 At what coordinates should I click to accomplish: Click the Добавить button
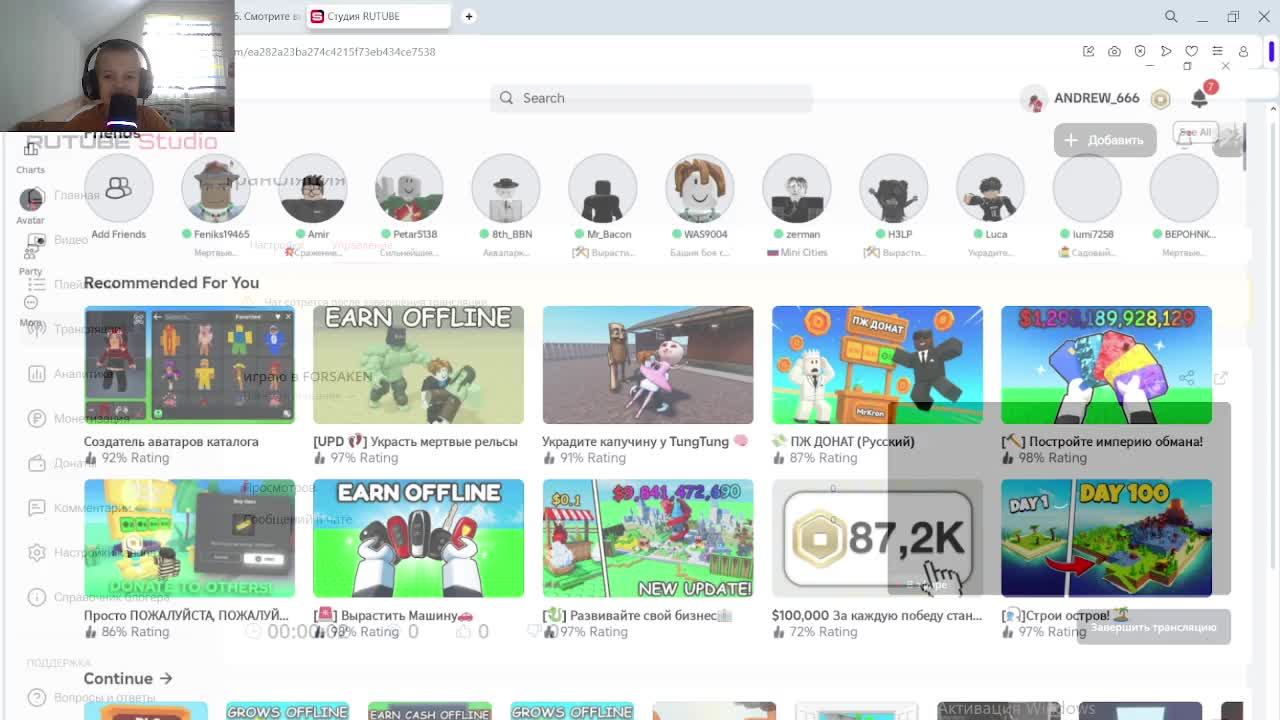[x=1105, y=140]
